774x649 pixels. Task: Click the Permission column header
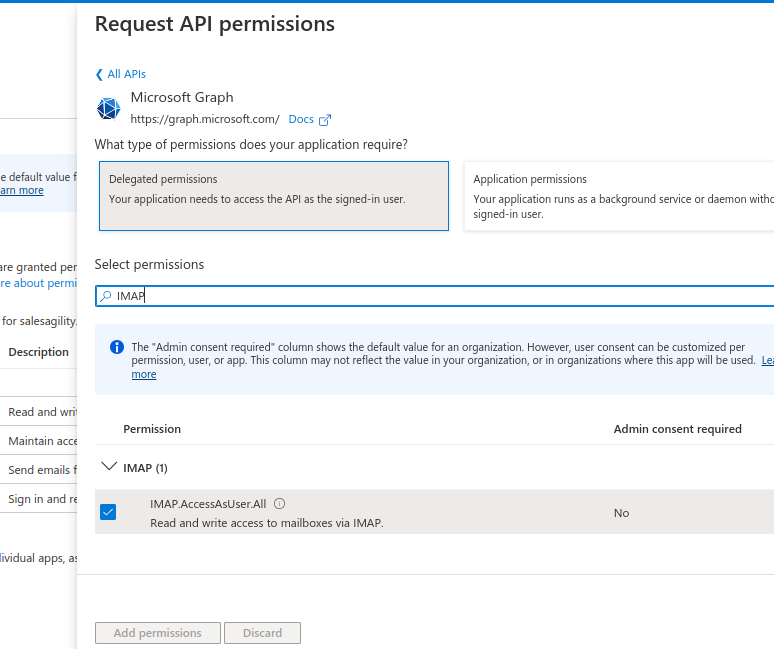[x=152, y=429]
